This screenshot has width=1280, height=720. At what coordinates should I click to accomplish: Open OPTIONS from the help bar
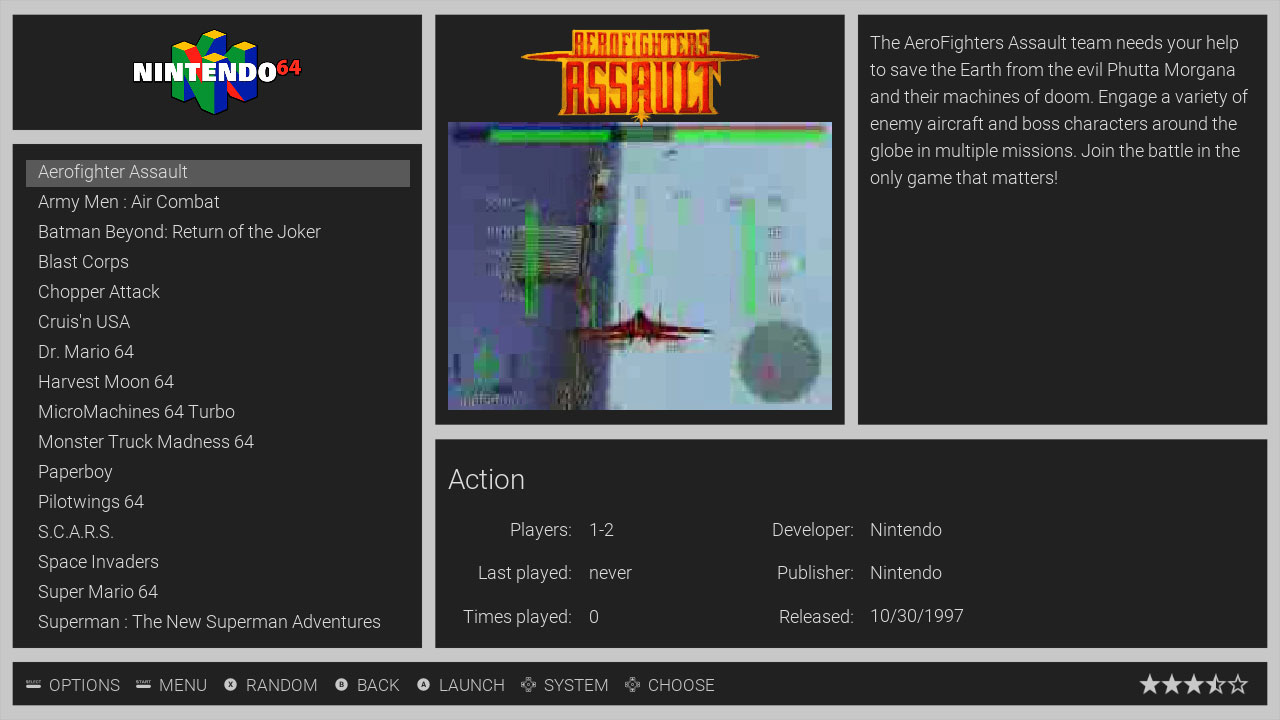pyautogui.click(x=84, y=685)
